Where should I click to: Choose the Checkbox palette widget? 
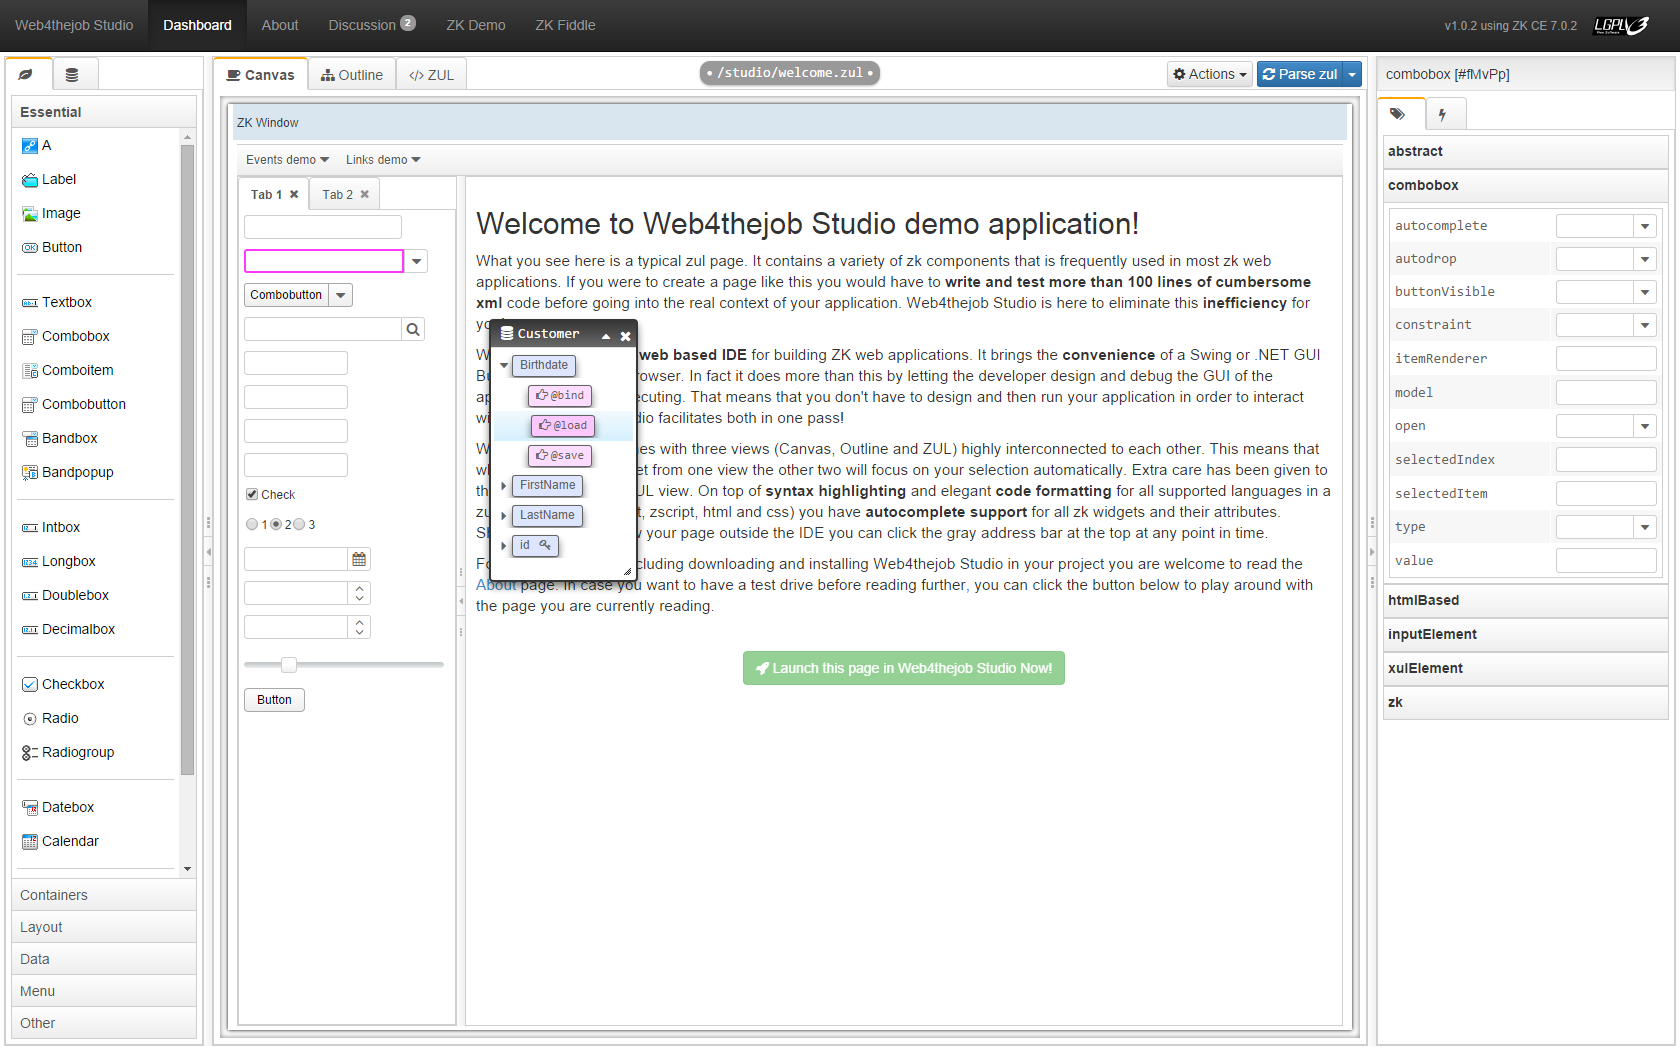63,684
